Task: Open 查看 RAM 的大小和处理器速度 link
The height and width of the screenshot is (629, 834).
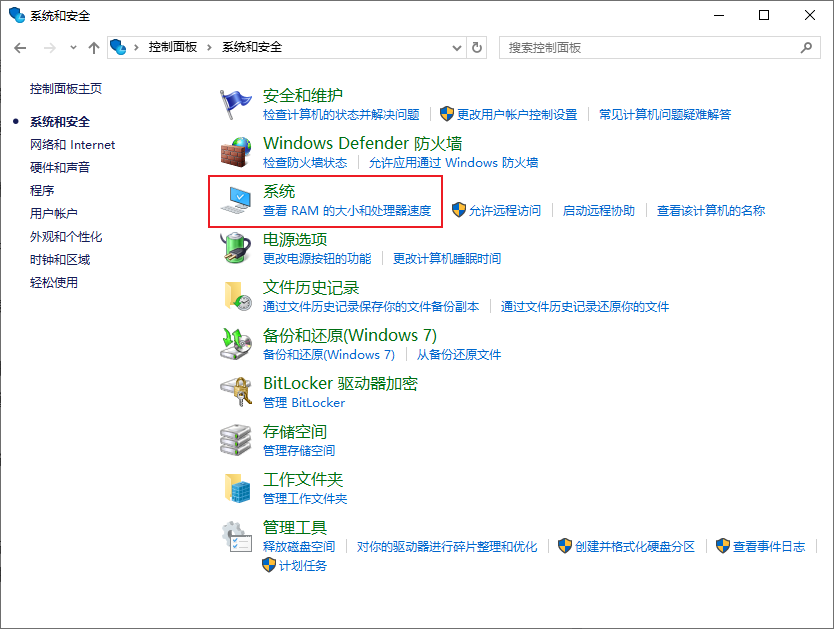Action: point(347,211)
